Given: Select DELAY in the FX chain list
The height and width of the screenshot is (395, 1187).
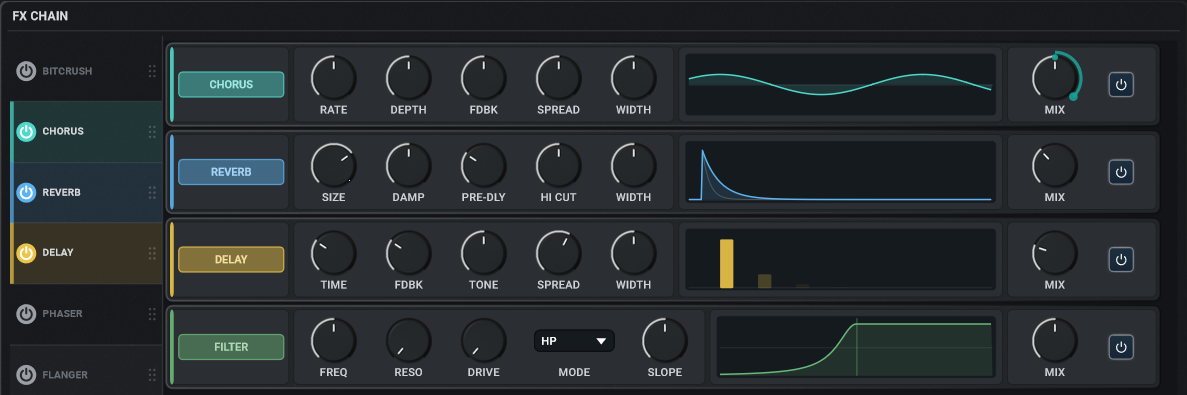Looking at the screenshot, I should tap(86, 253).
